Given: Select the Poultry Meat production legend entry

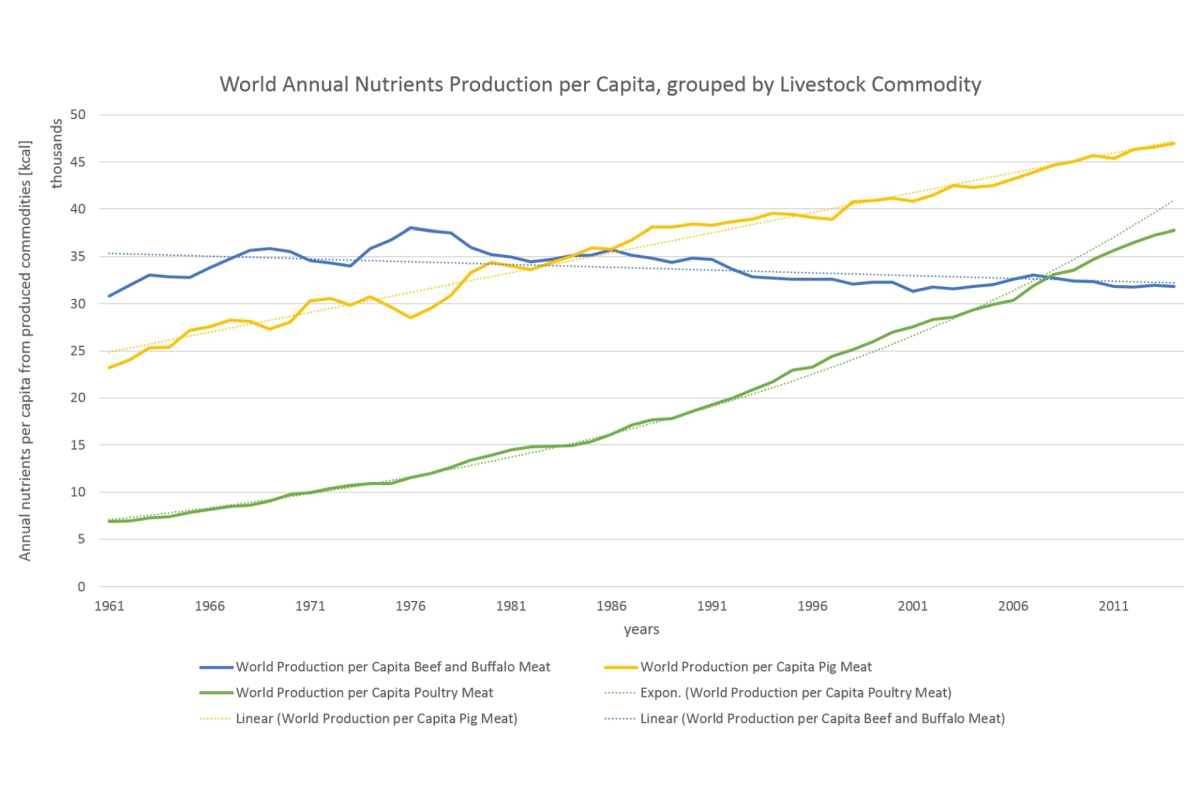Looking at the screenshot, I should pyautogui.click(x=363, y=692).
